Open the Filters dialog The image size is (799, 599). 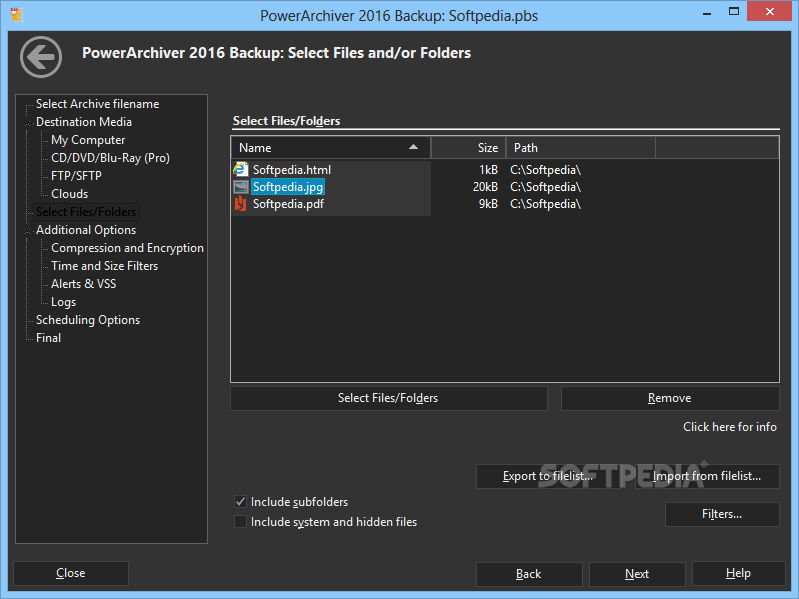[x=722, y=514]
